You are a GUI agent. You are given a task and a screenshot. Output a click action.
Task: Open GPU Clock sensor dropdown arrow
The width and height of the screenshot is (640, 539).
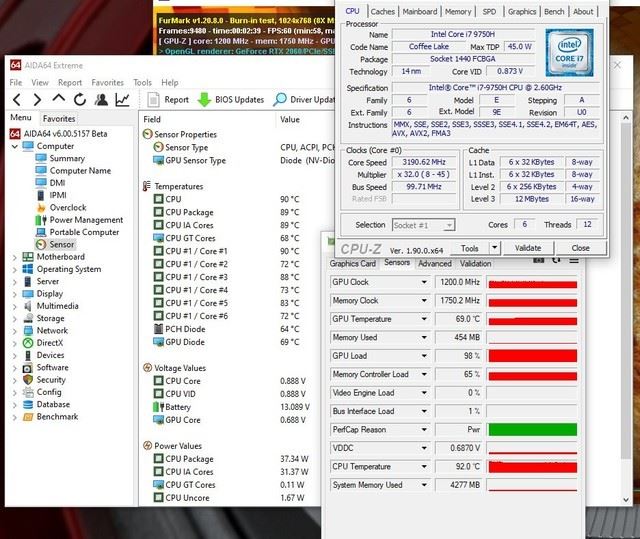point(424,282)
